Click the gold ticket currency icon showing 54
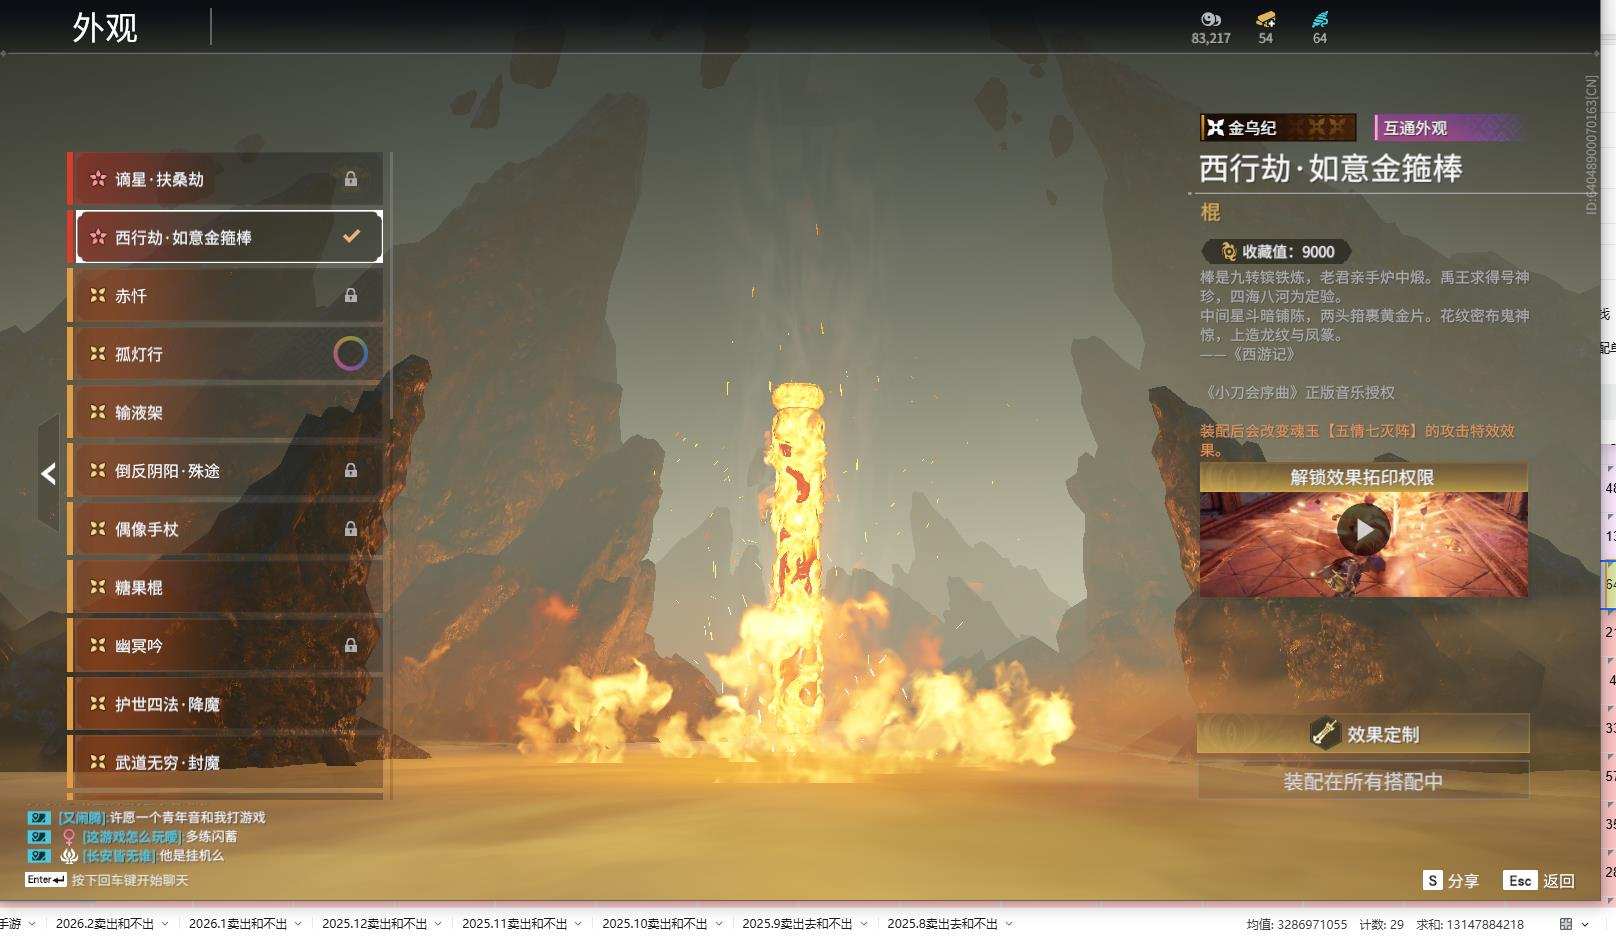1616x939 pixels. pos(1265,19)
